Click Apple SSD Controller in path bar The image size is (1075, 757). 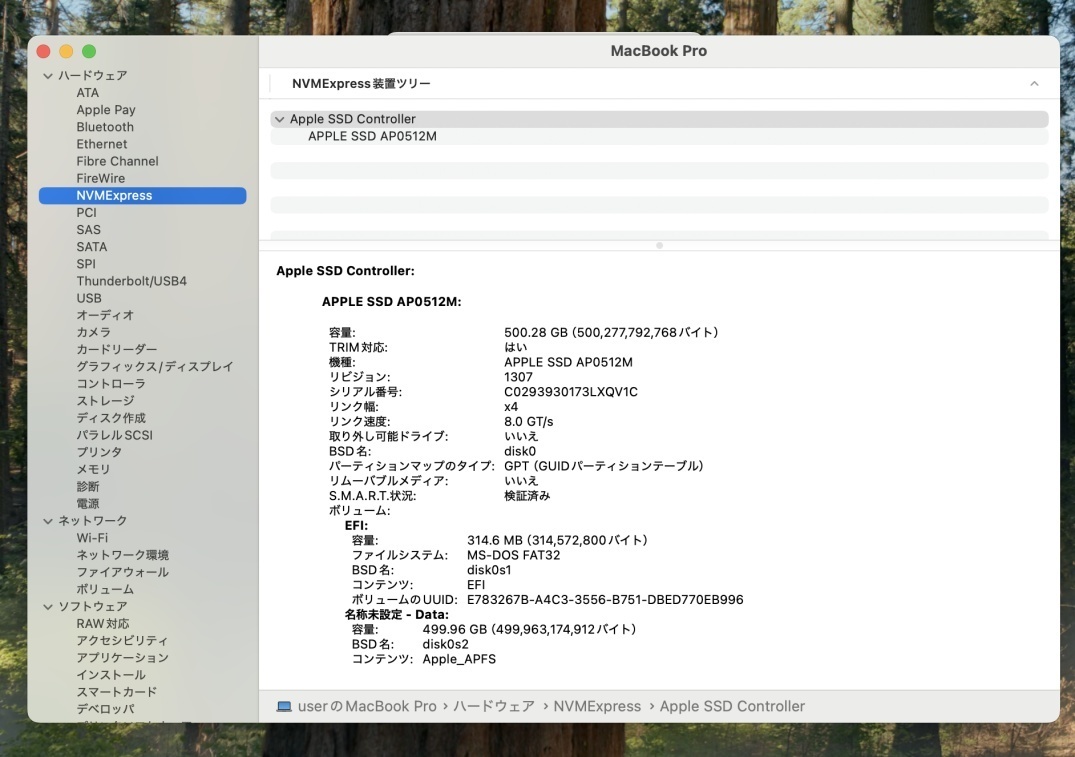[732, 707]
